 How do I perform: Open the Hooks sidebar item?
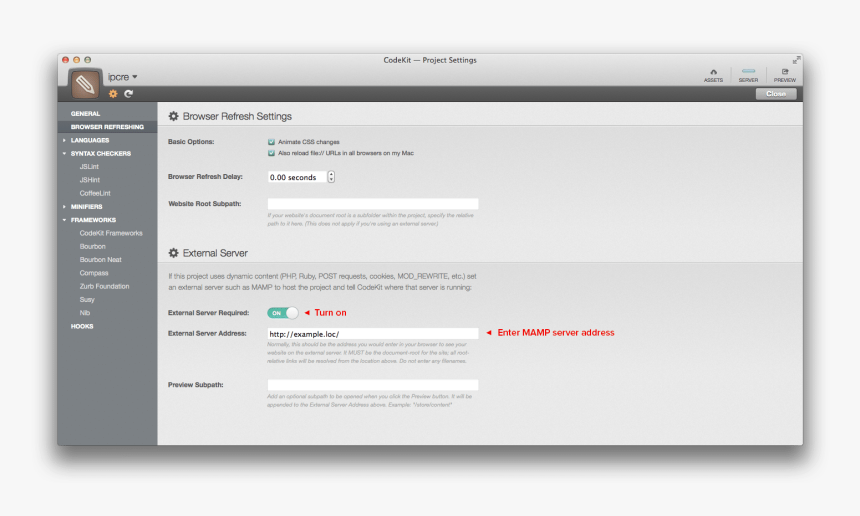(x=82, y=326)
